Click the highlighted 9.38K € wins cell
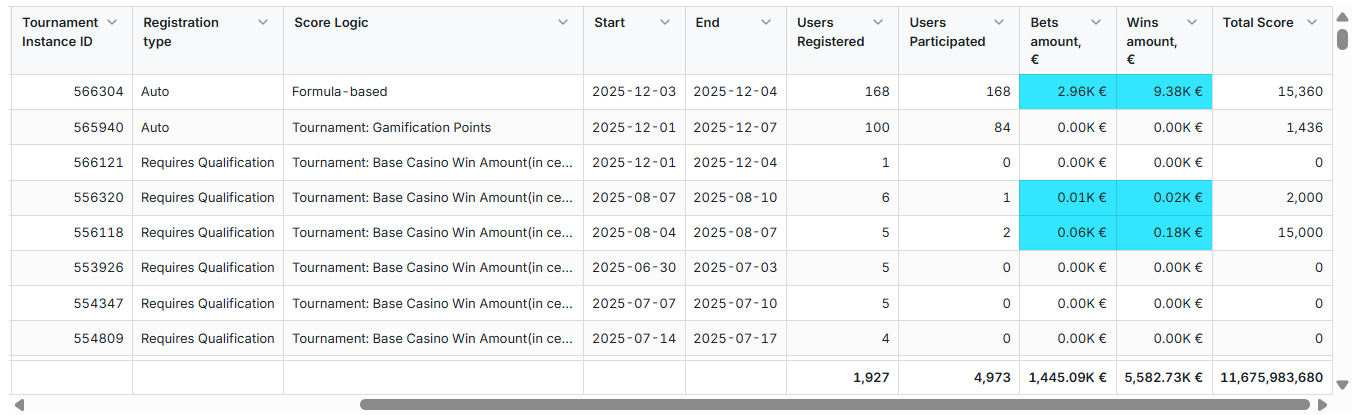1356x415 pixels. pyautogui.click(x=1164, y=92)
